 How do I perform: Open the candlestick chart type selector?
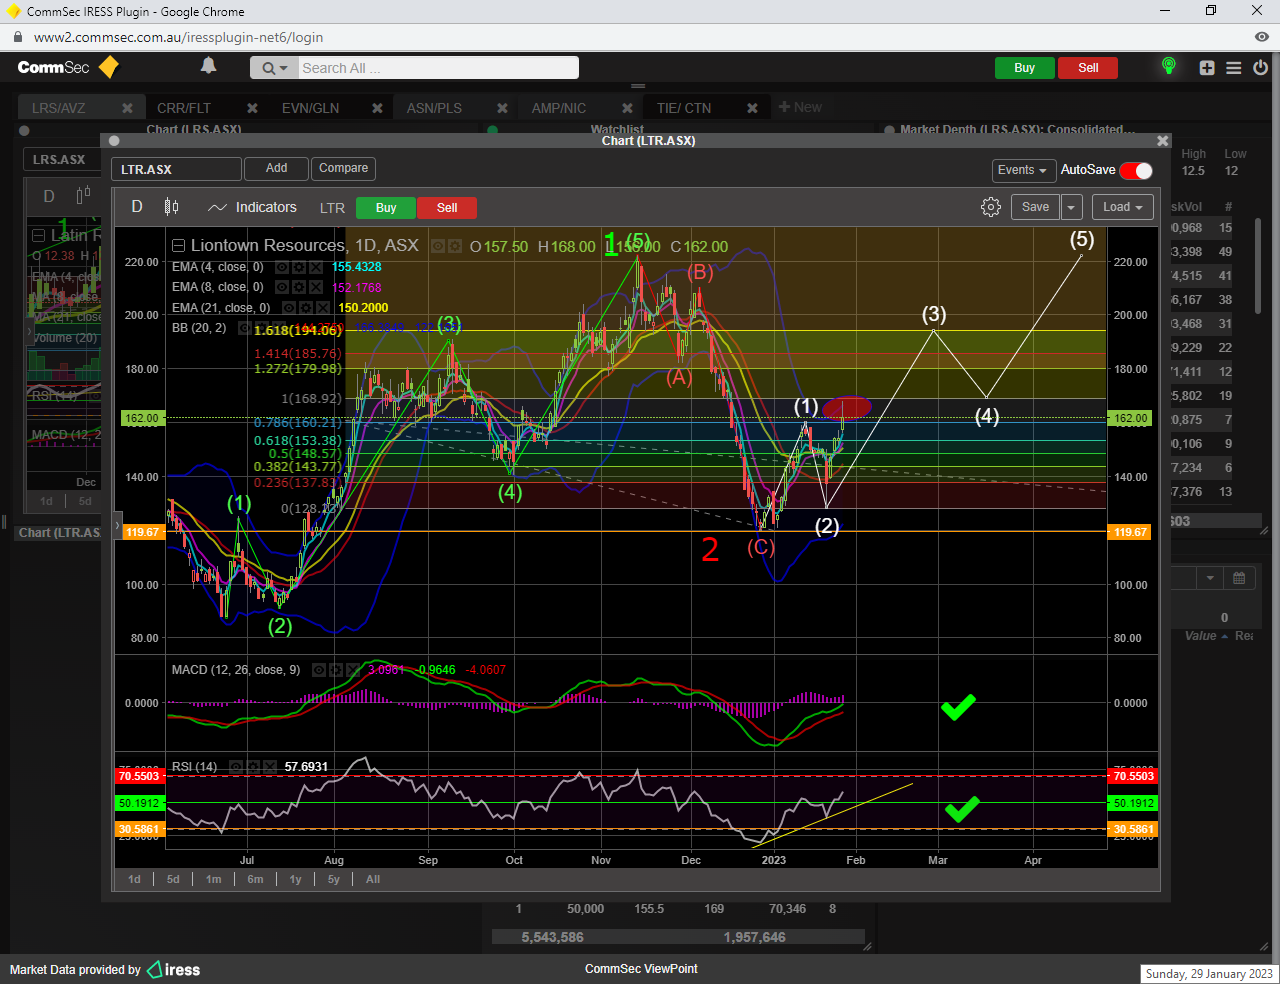[x=171, y=207]
